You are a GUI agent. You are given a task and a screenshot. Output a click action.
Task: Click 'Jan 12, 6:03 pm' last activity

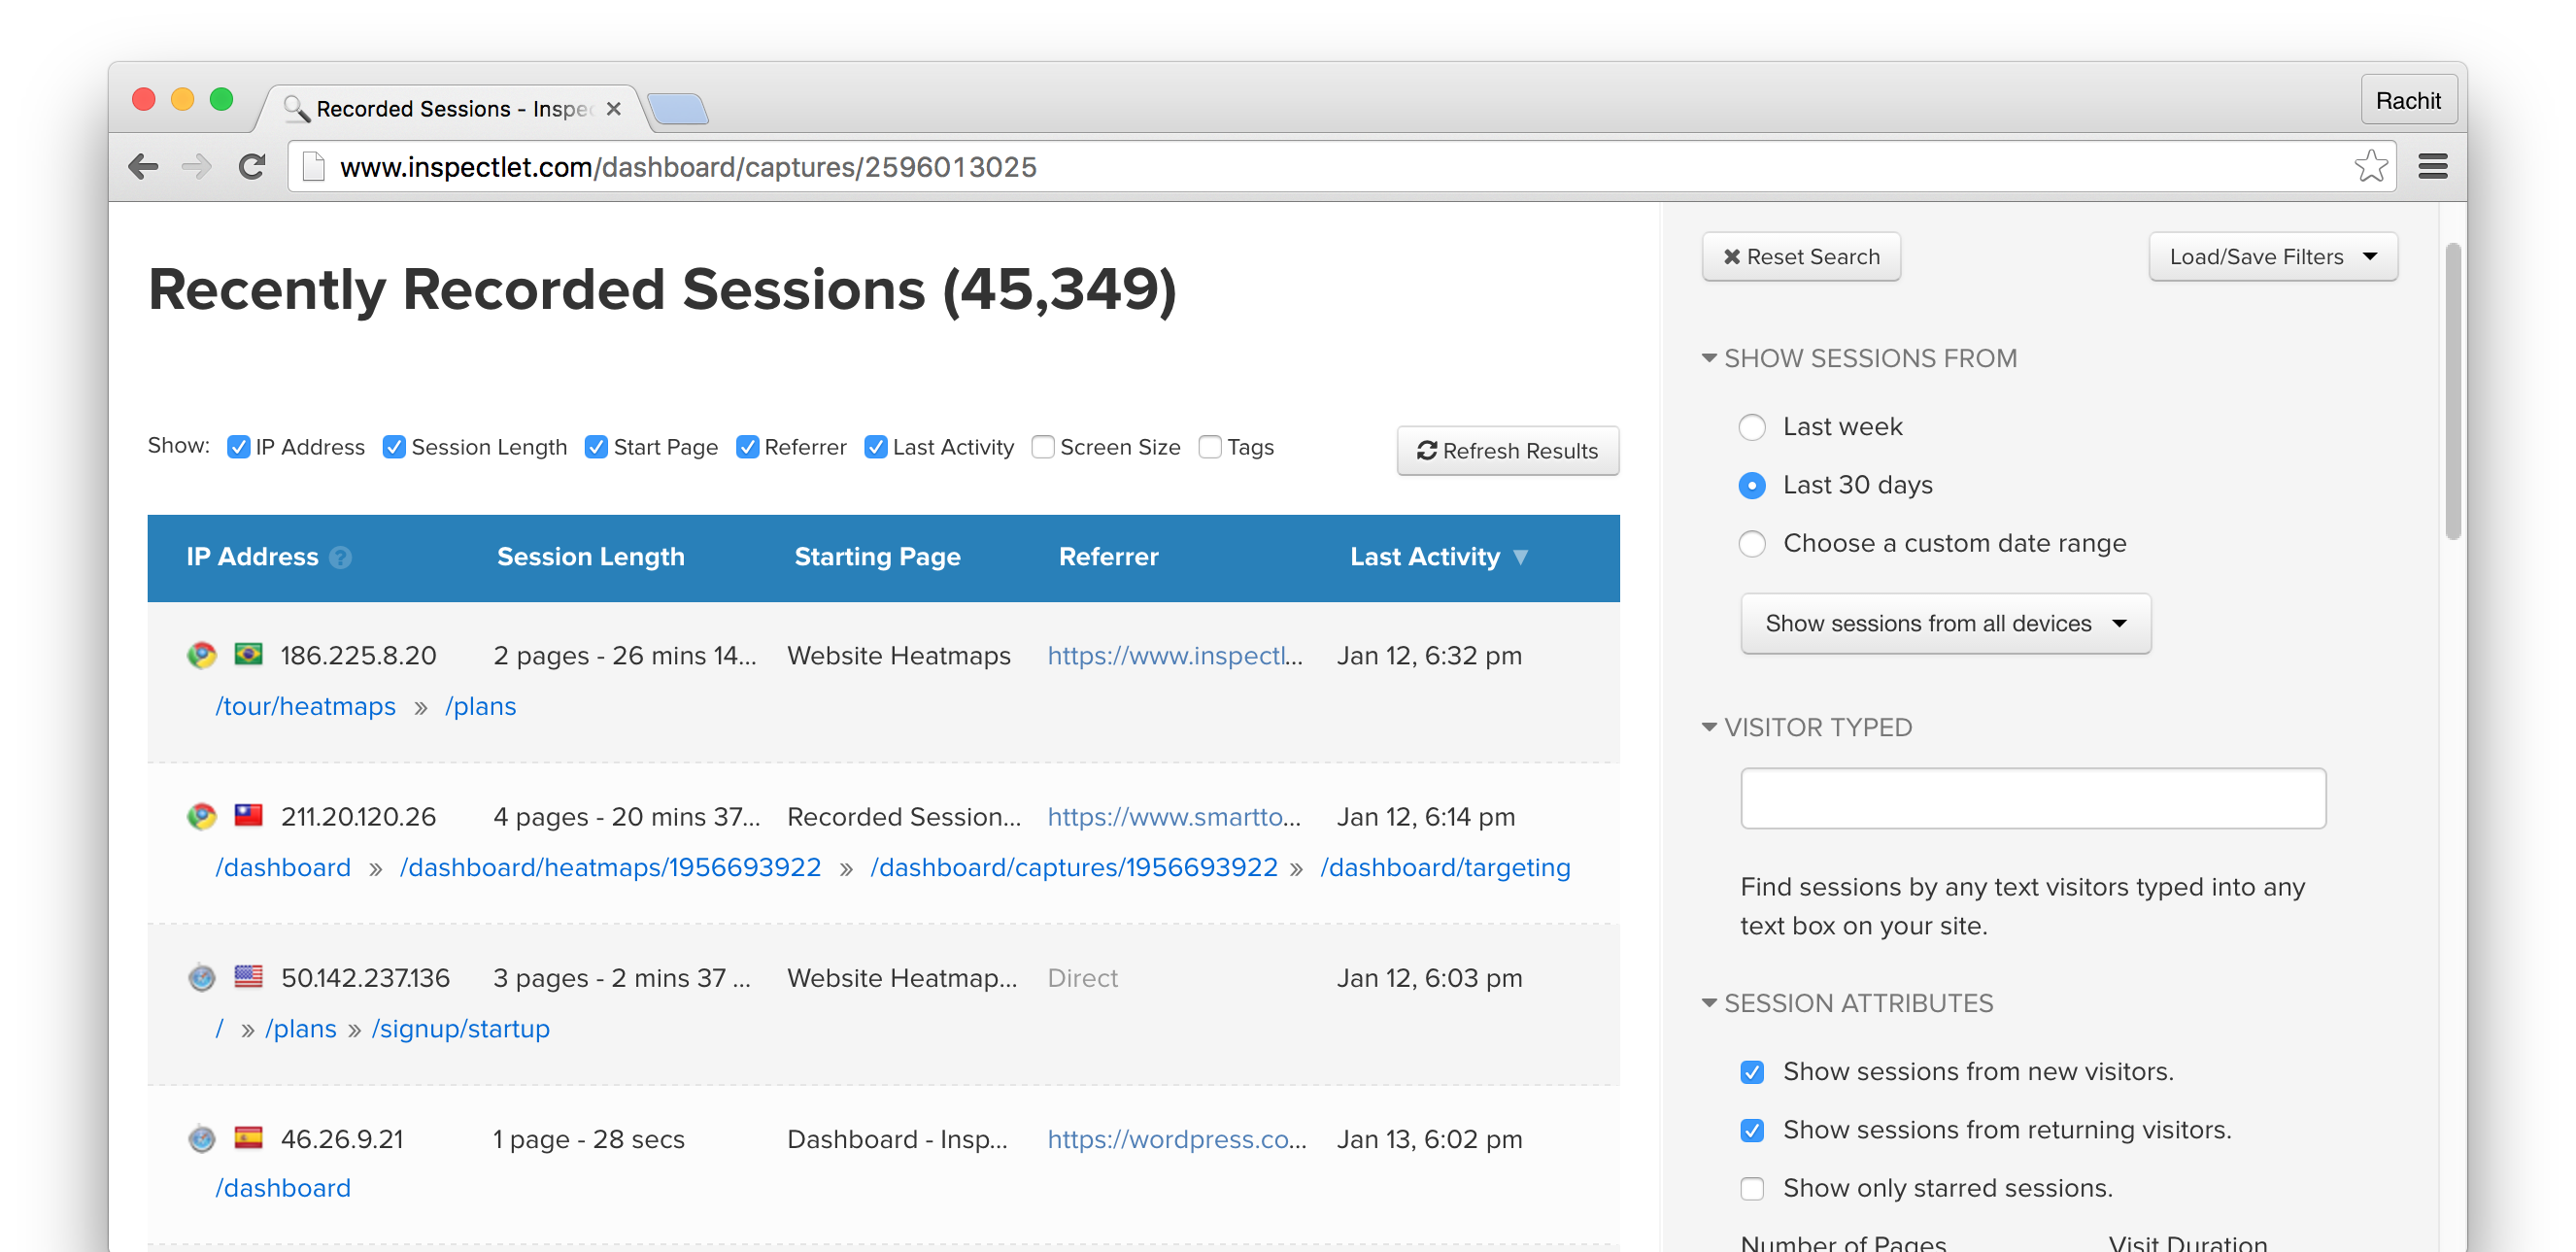(x=1429, y=978)
